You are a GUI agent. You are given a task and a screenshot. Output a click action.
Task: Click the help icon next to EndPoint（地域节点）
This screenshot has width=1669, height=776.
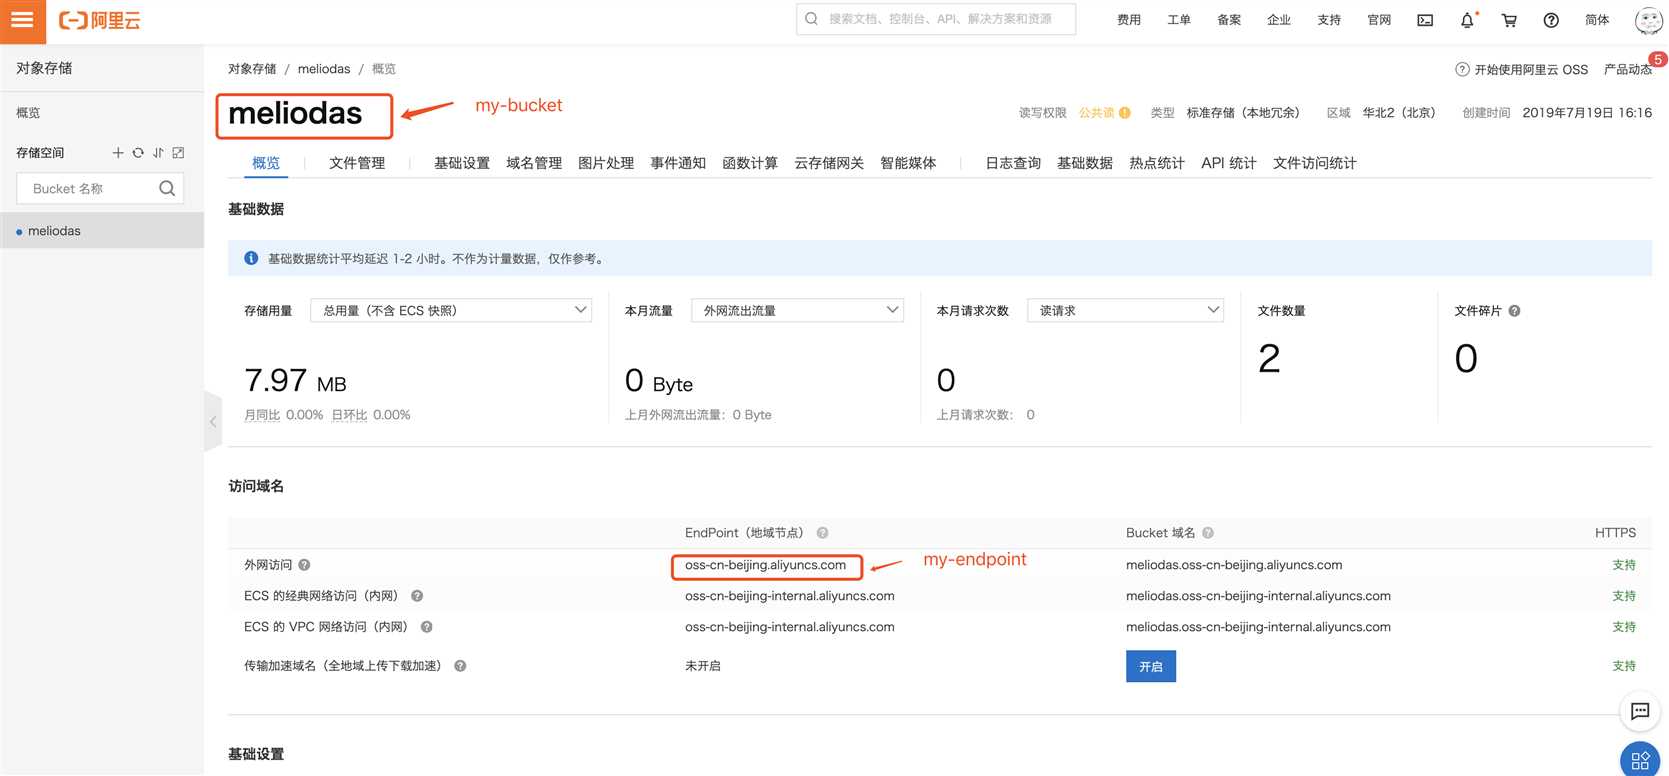822,533
